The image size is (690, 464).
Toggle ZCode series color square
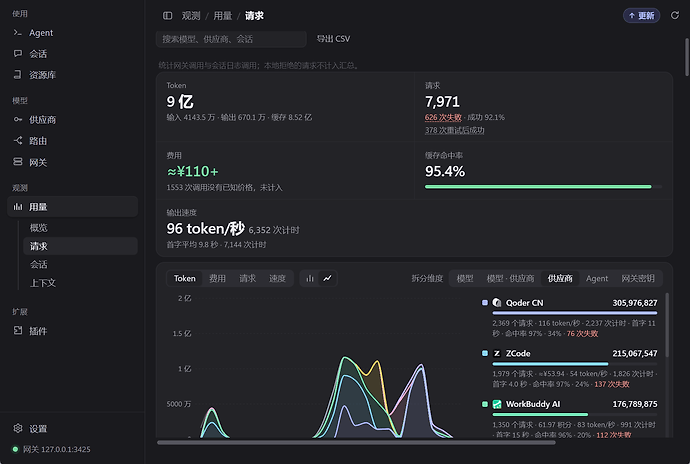485,354
